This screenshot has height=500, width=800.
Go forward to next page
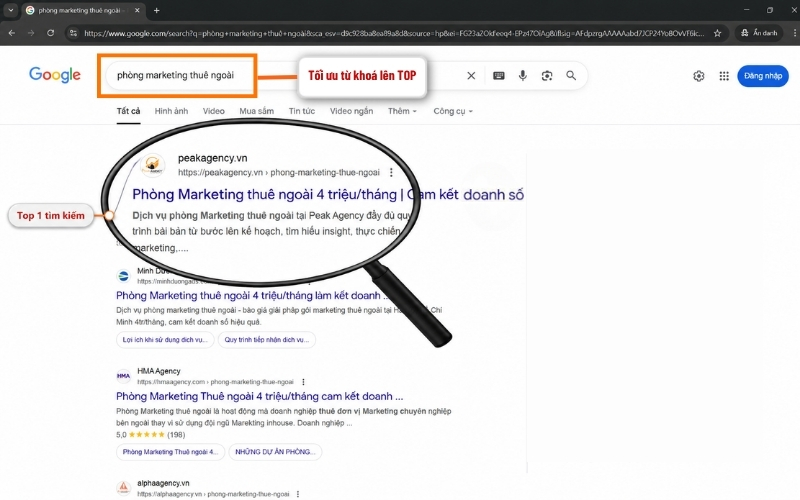31,33
